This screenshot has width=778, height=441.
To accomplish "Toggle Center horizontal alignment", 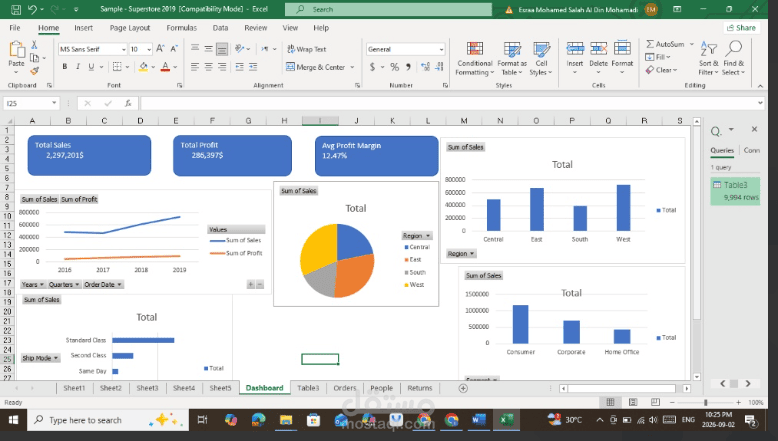I will (208, 66).
